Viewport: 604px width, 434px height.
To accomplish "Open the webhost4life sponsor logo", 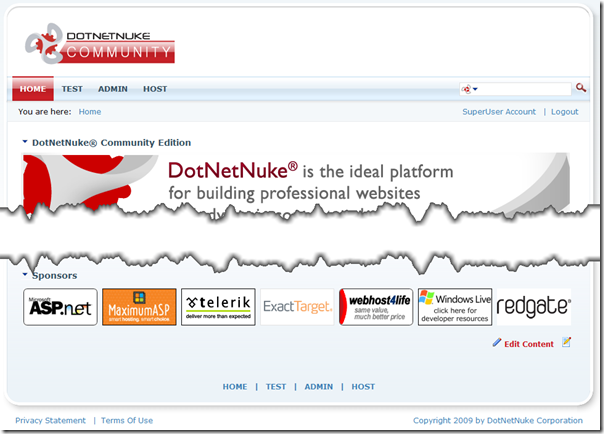I will click(376, 307).
